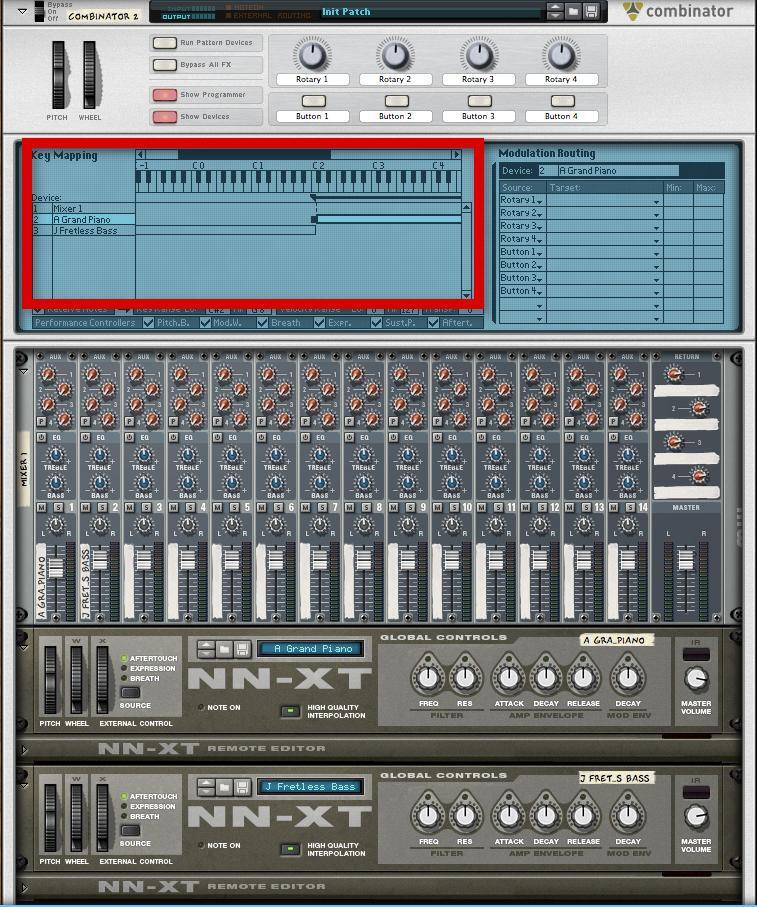Click A Grand Piano Master Volume knob
The height and width of the screenshot is (907, 757).
696,679
